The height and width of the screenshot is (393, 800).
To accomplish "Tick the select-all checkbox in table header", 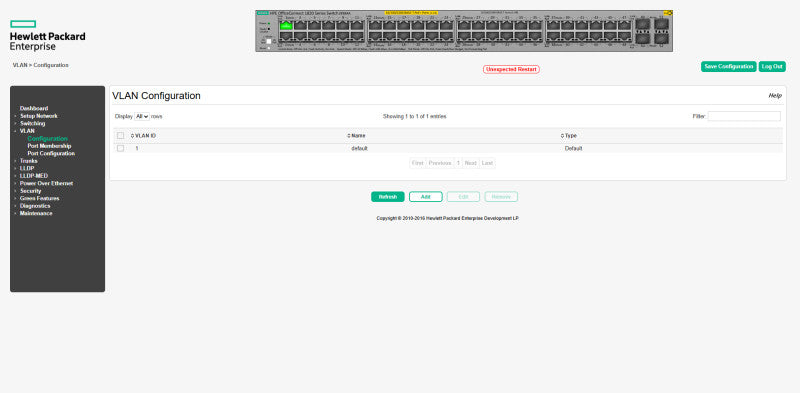I will coord(120,136).
